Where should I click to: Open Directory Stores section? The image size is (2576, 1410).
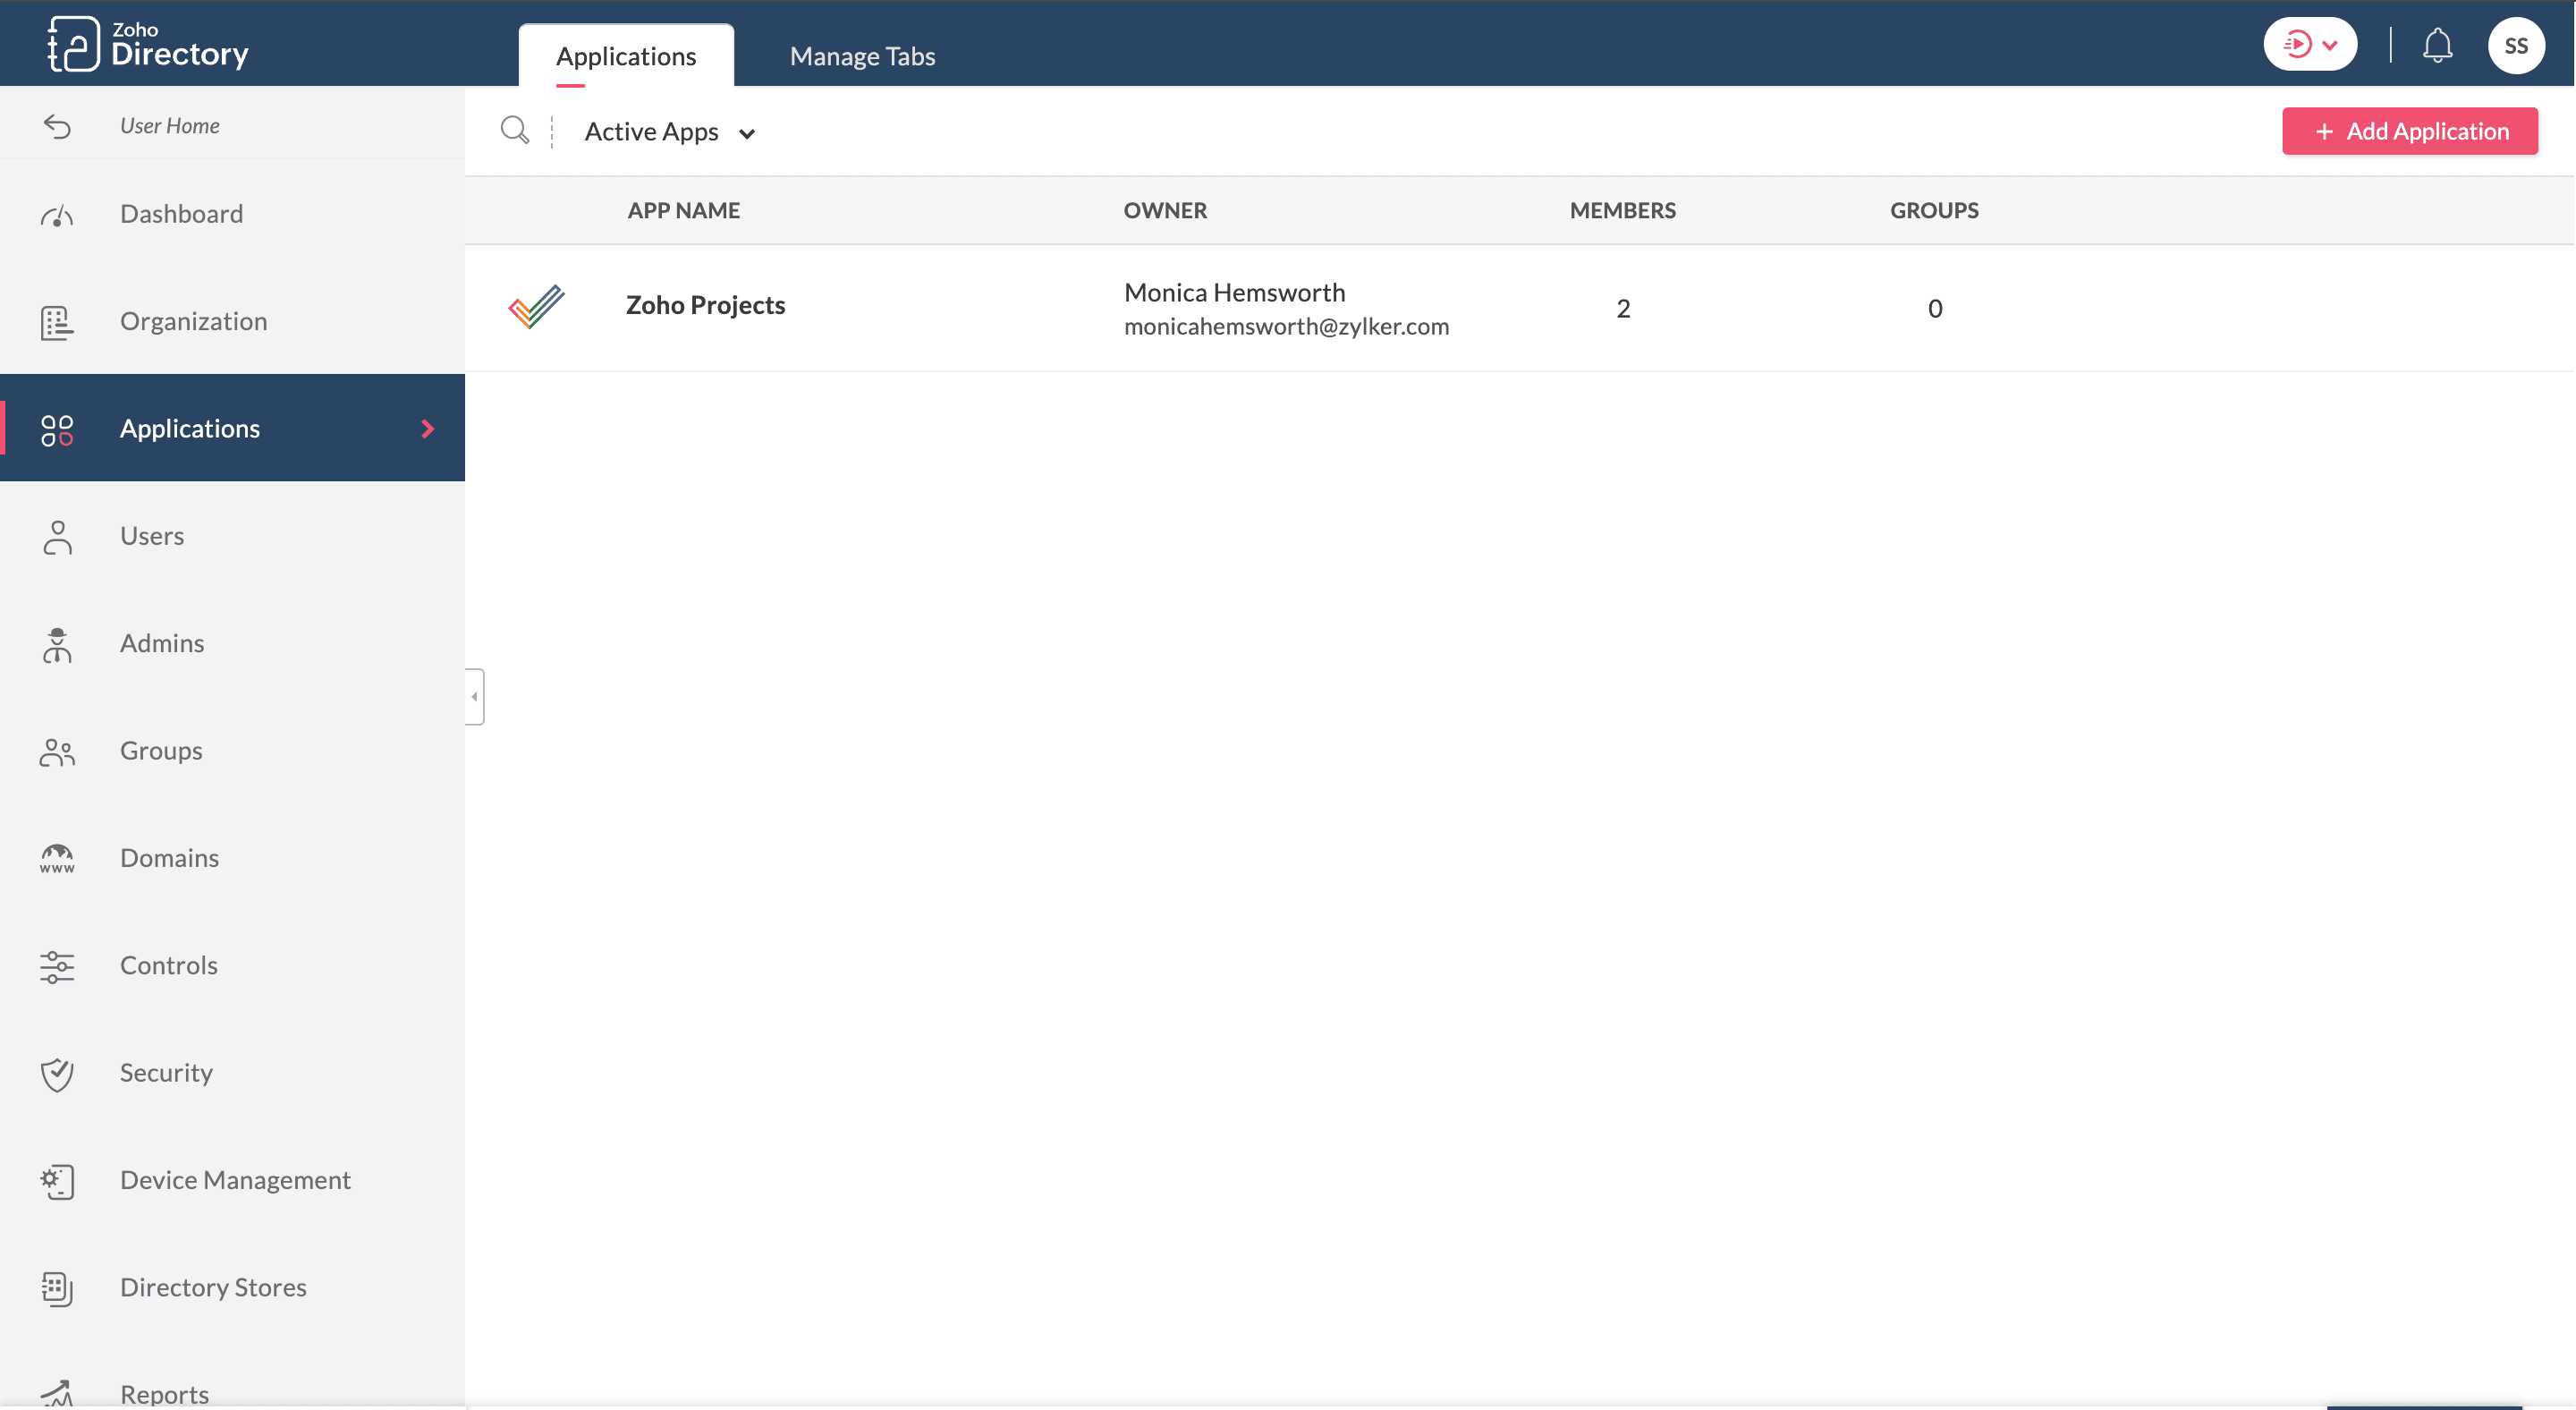pyautogui.click(x=213, y=1287)
